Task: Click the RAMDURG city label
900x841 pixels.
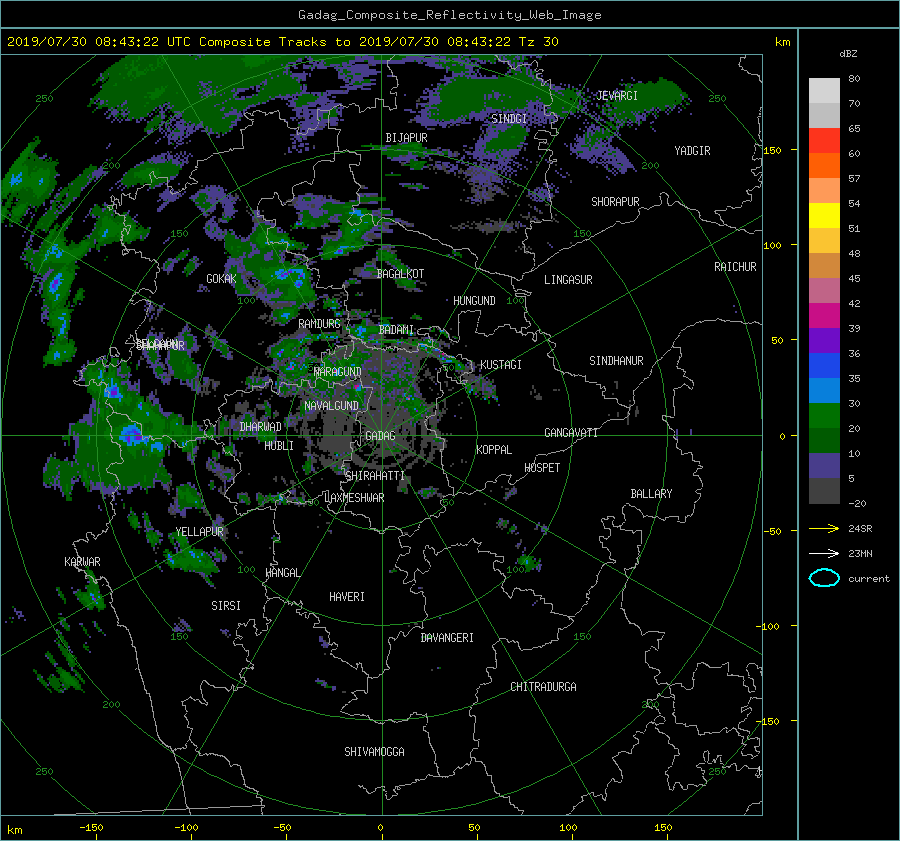Action: point(319,324)
